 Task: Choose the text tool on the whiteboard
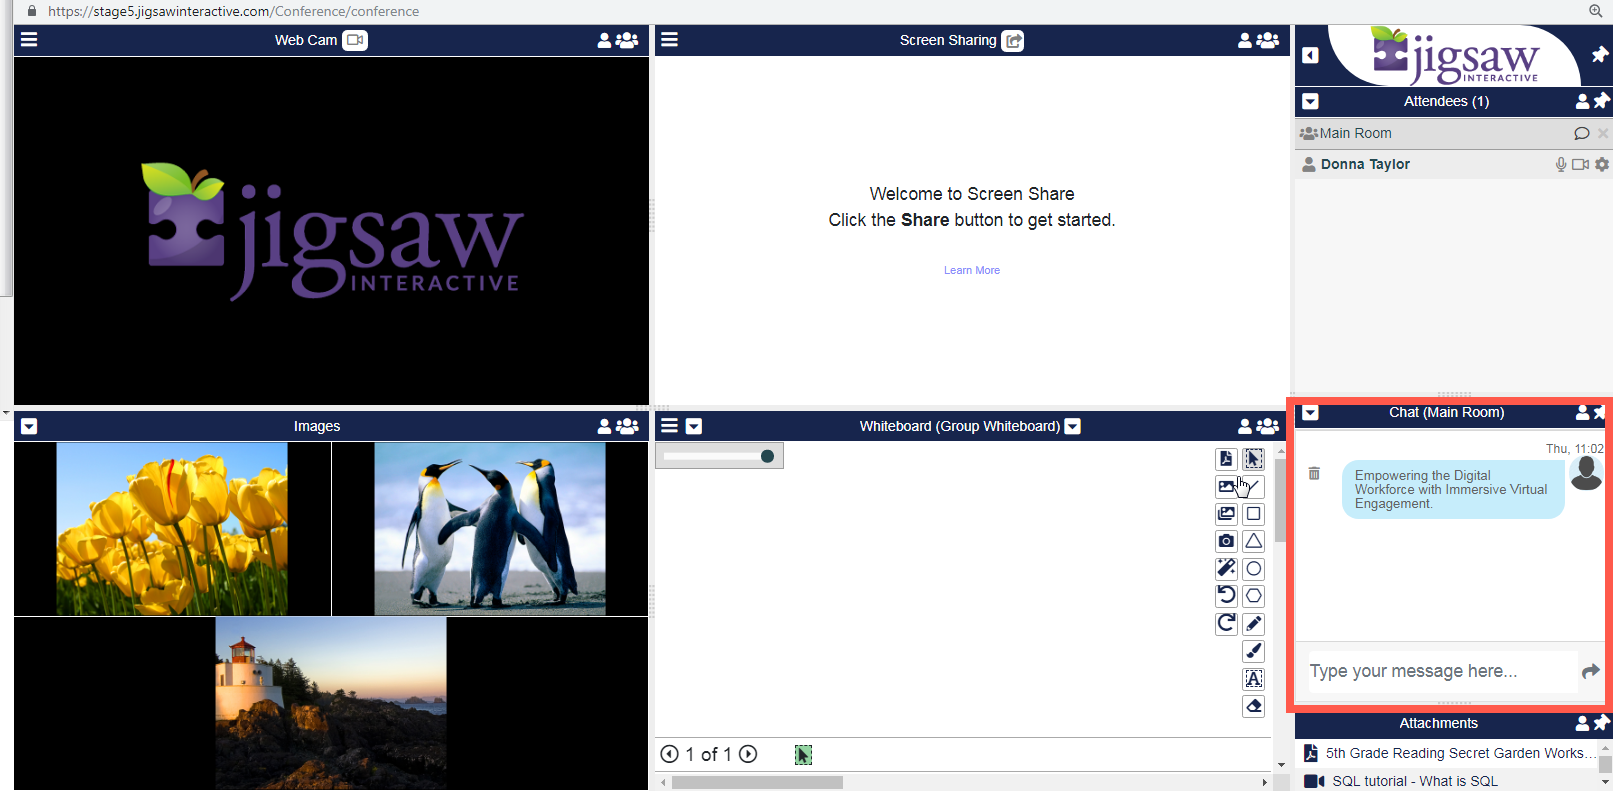click(x=1253, y=679)
